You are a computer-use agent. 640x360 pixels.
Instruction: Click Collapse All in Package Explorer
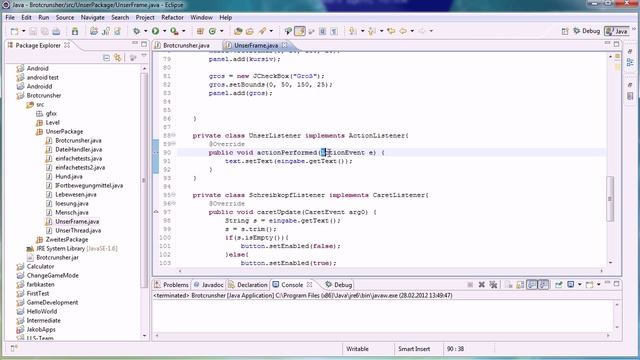click(x=107, y=58)
